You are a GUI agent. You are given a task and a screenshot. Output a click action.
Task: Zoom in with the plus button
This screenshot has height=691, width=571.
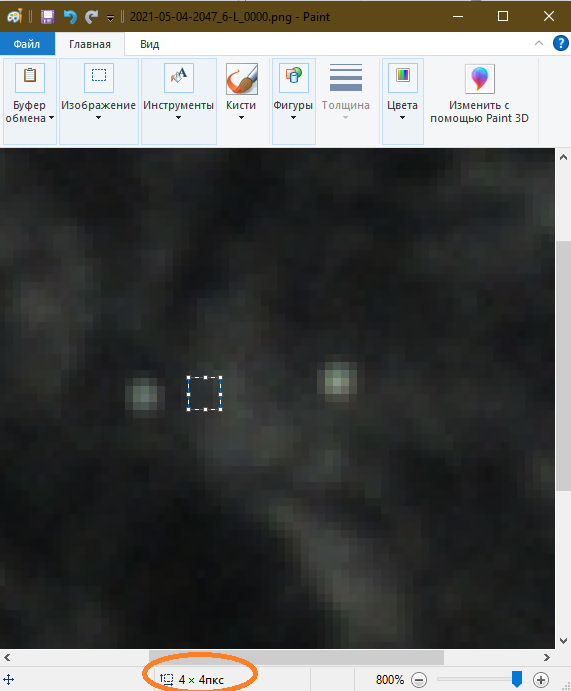pos(541,680)
